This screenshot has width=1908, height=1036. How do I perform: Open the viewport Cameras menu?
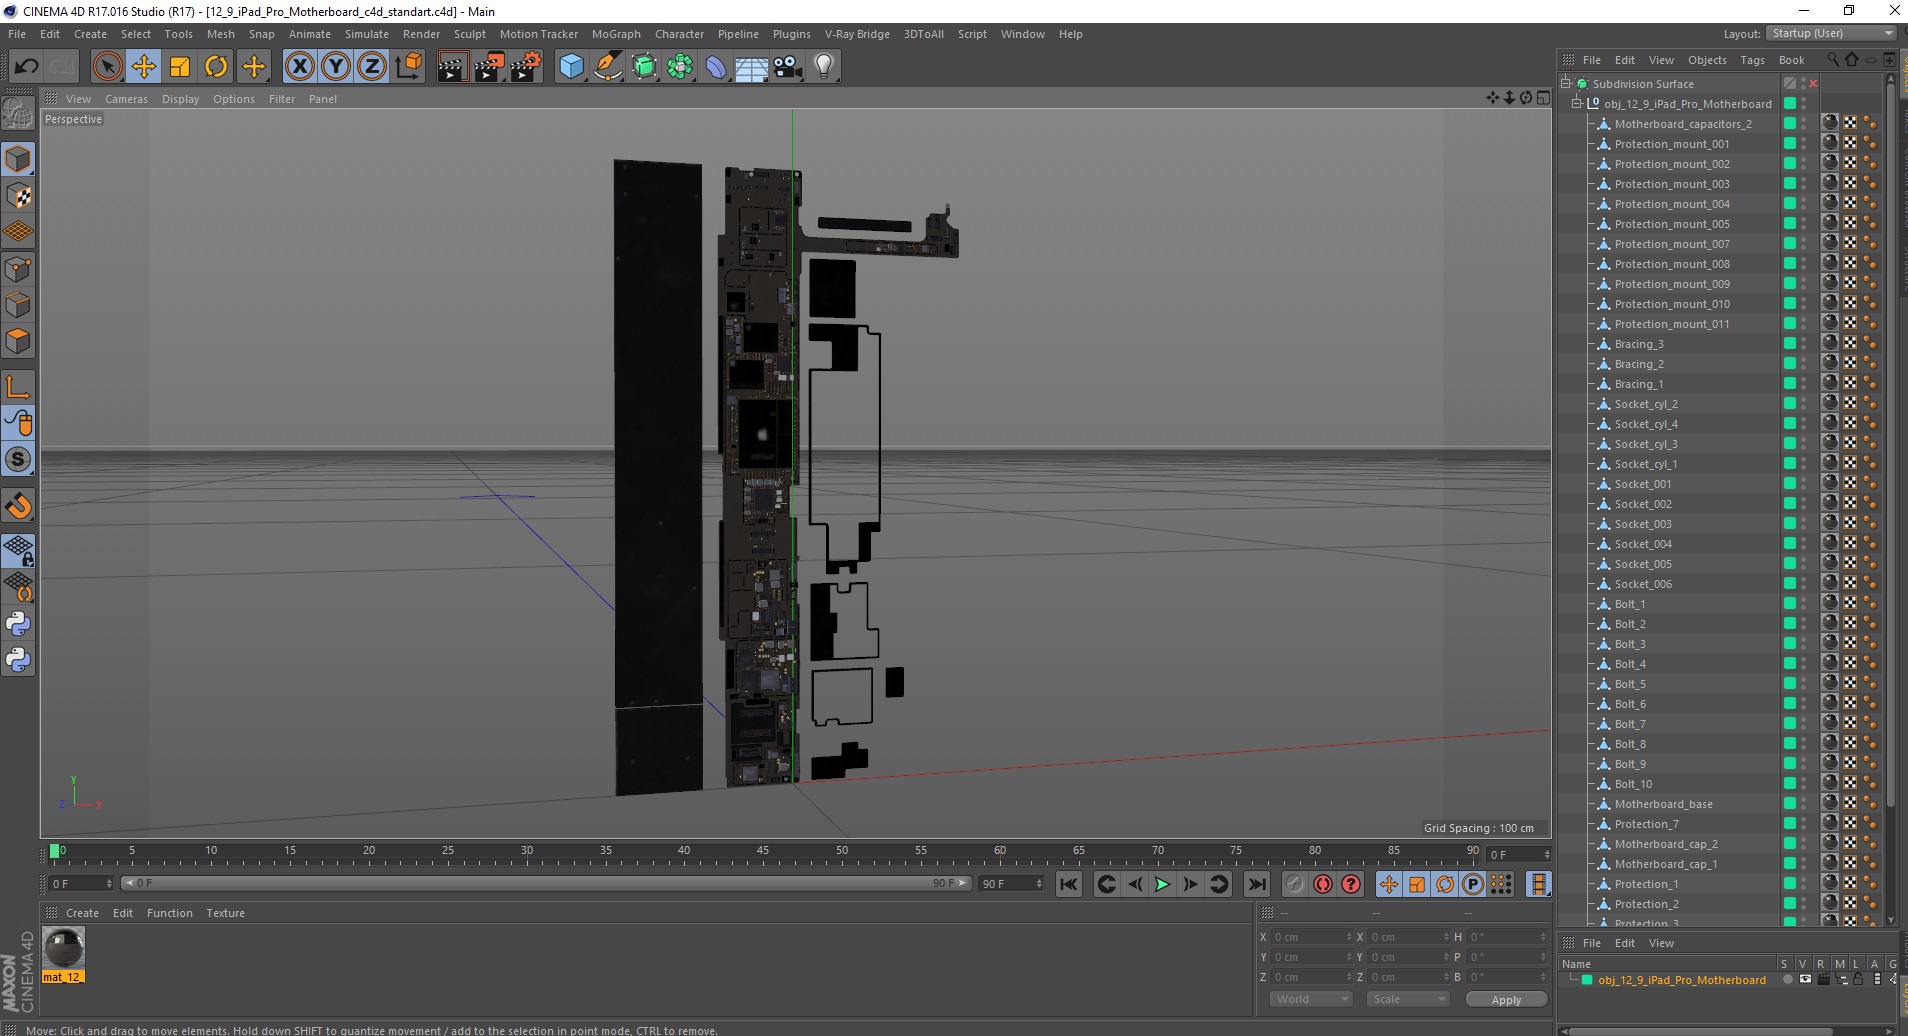coord(126,99)
